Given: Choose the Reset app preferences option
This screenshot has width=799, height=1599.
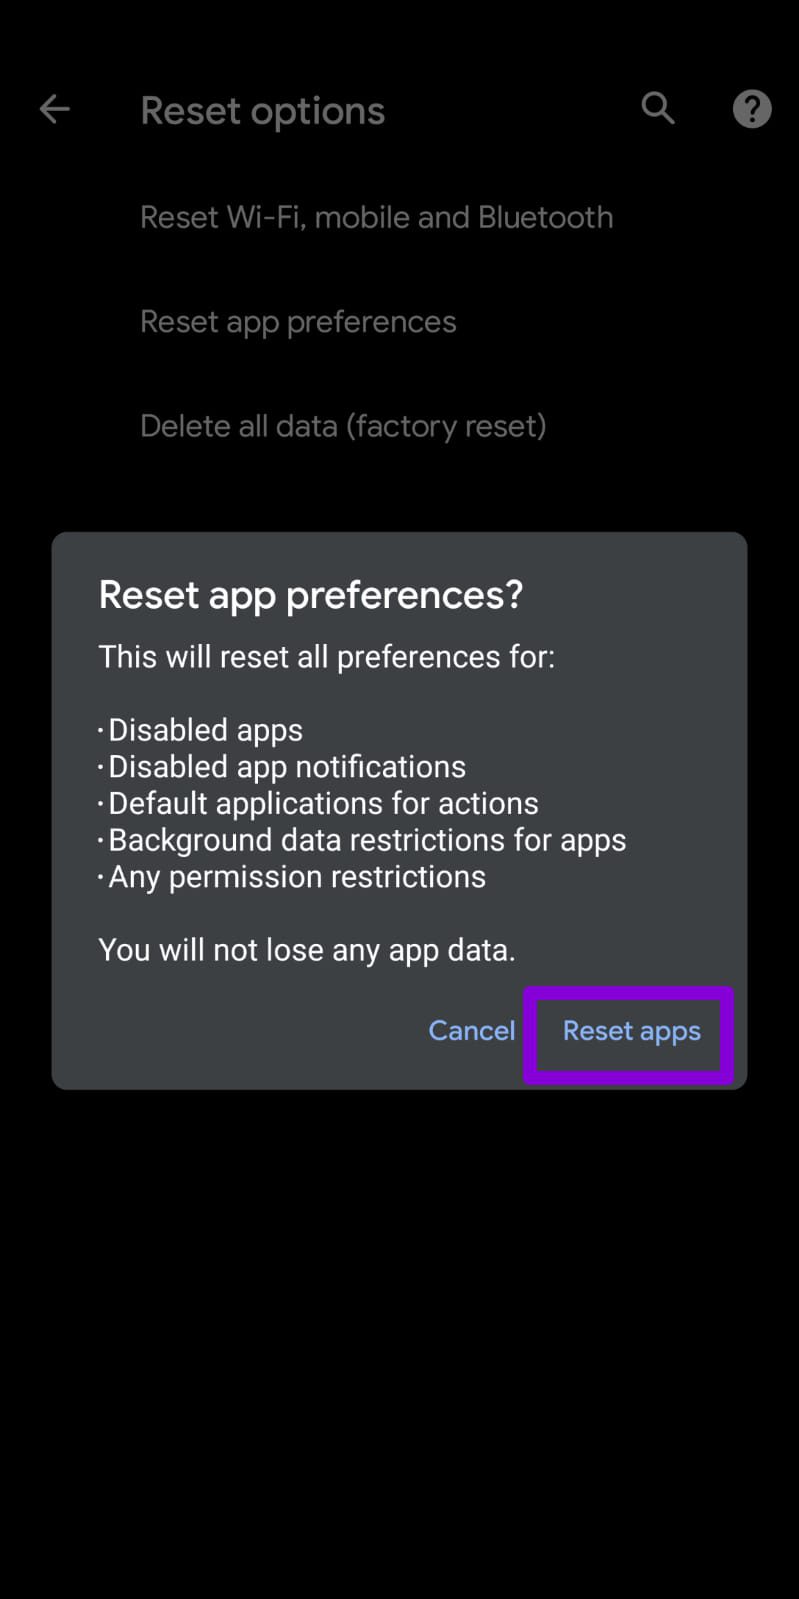Looking at the screenshot, I should [298, 322].
